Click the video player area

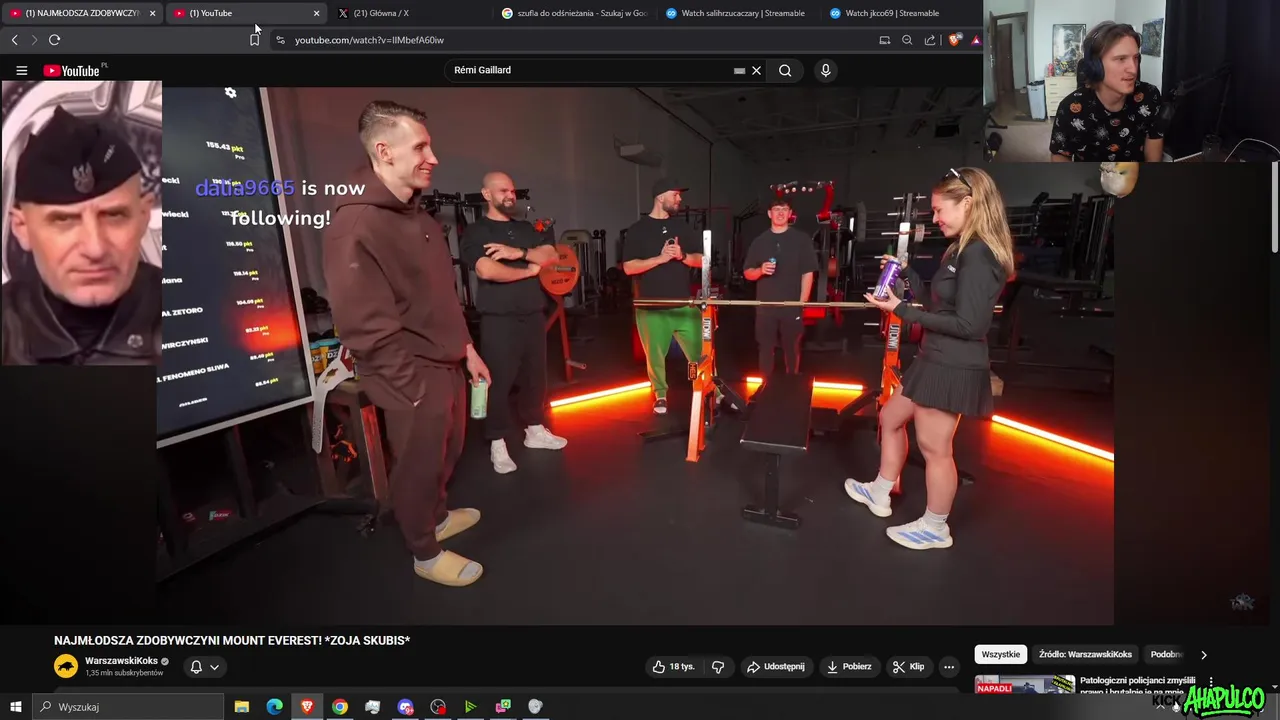pyautogui.click(x=635, y=355)
